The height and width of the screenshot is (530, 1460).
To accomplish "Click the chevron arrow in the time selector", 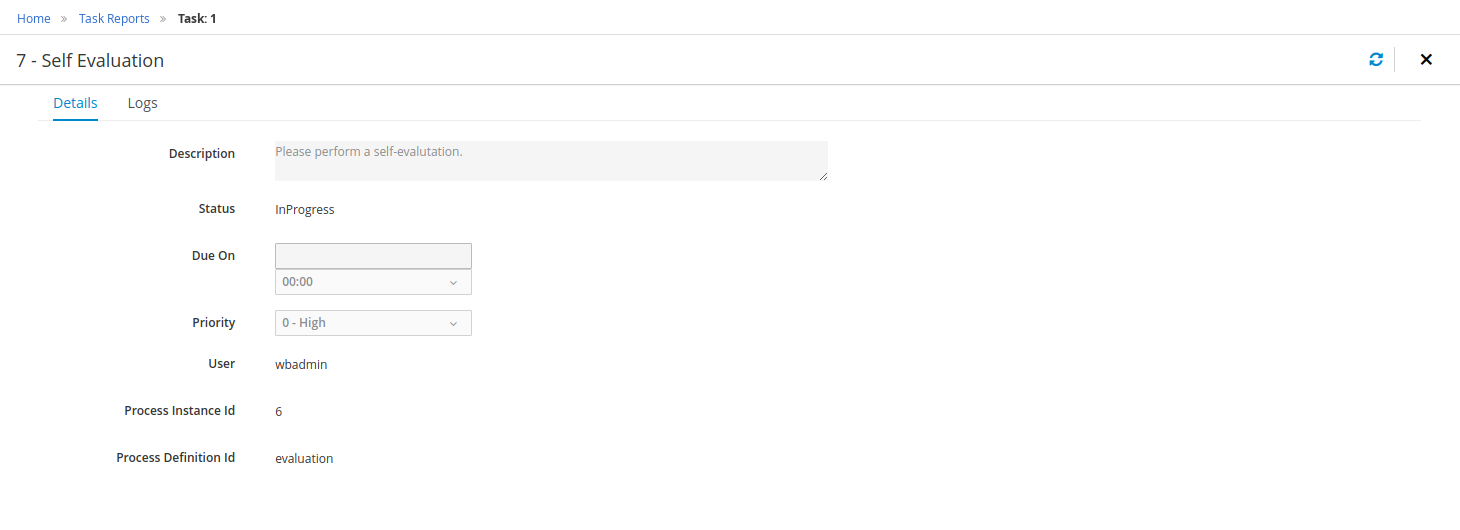I will (x=453, y=283).
